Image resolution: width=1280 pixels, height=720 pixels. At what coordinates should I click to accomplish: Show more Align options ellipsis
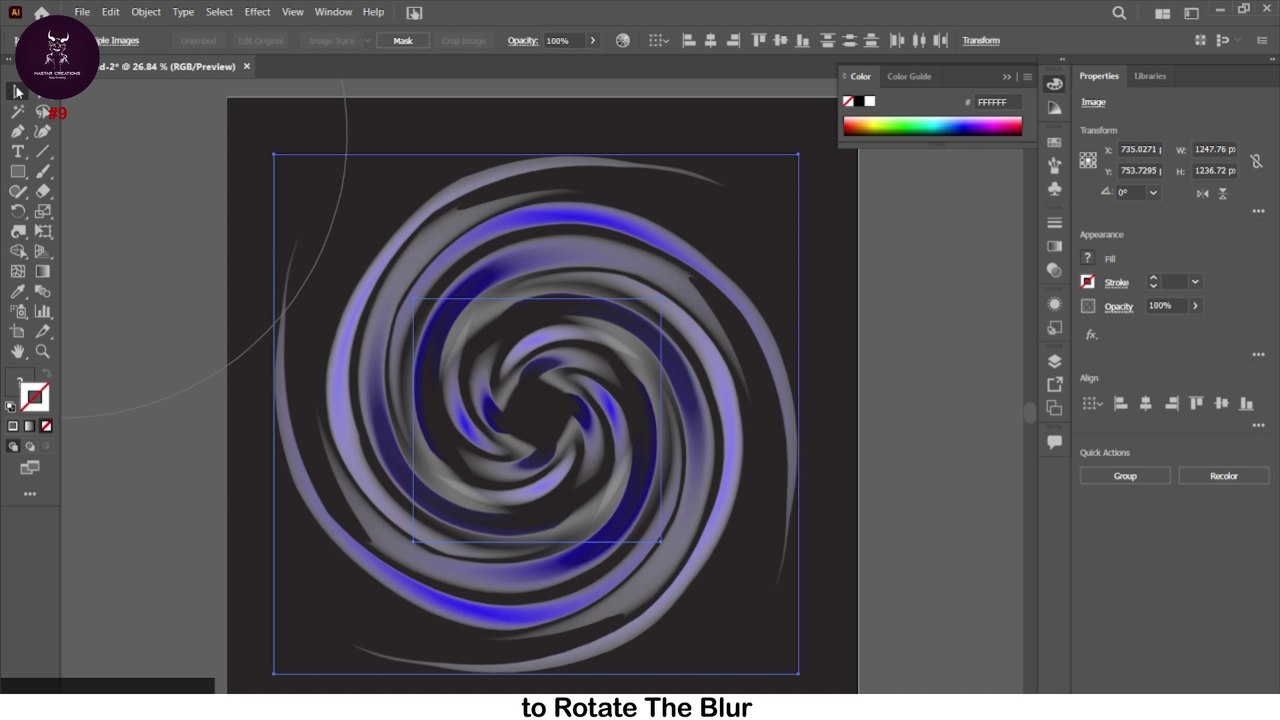1258,425
